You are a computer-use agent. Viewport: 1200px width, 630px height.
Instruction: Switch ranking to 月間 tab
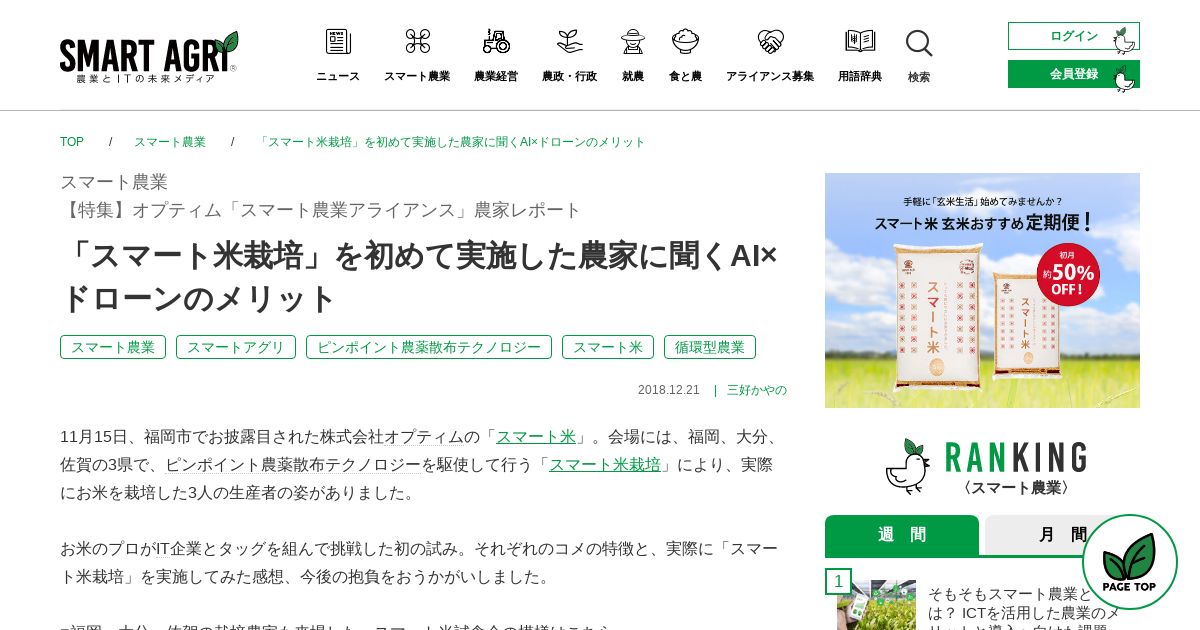1062,535
